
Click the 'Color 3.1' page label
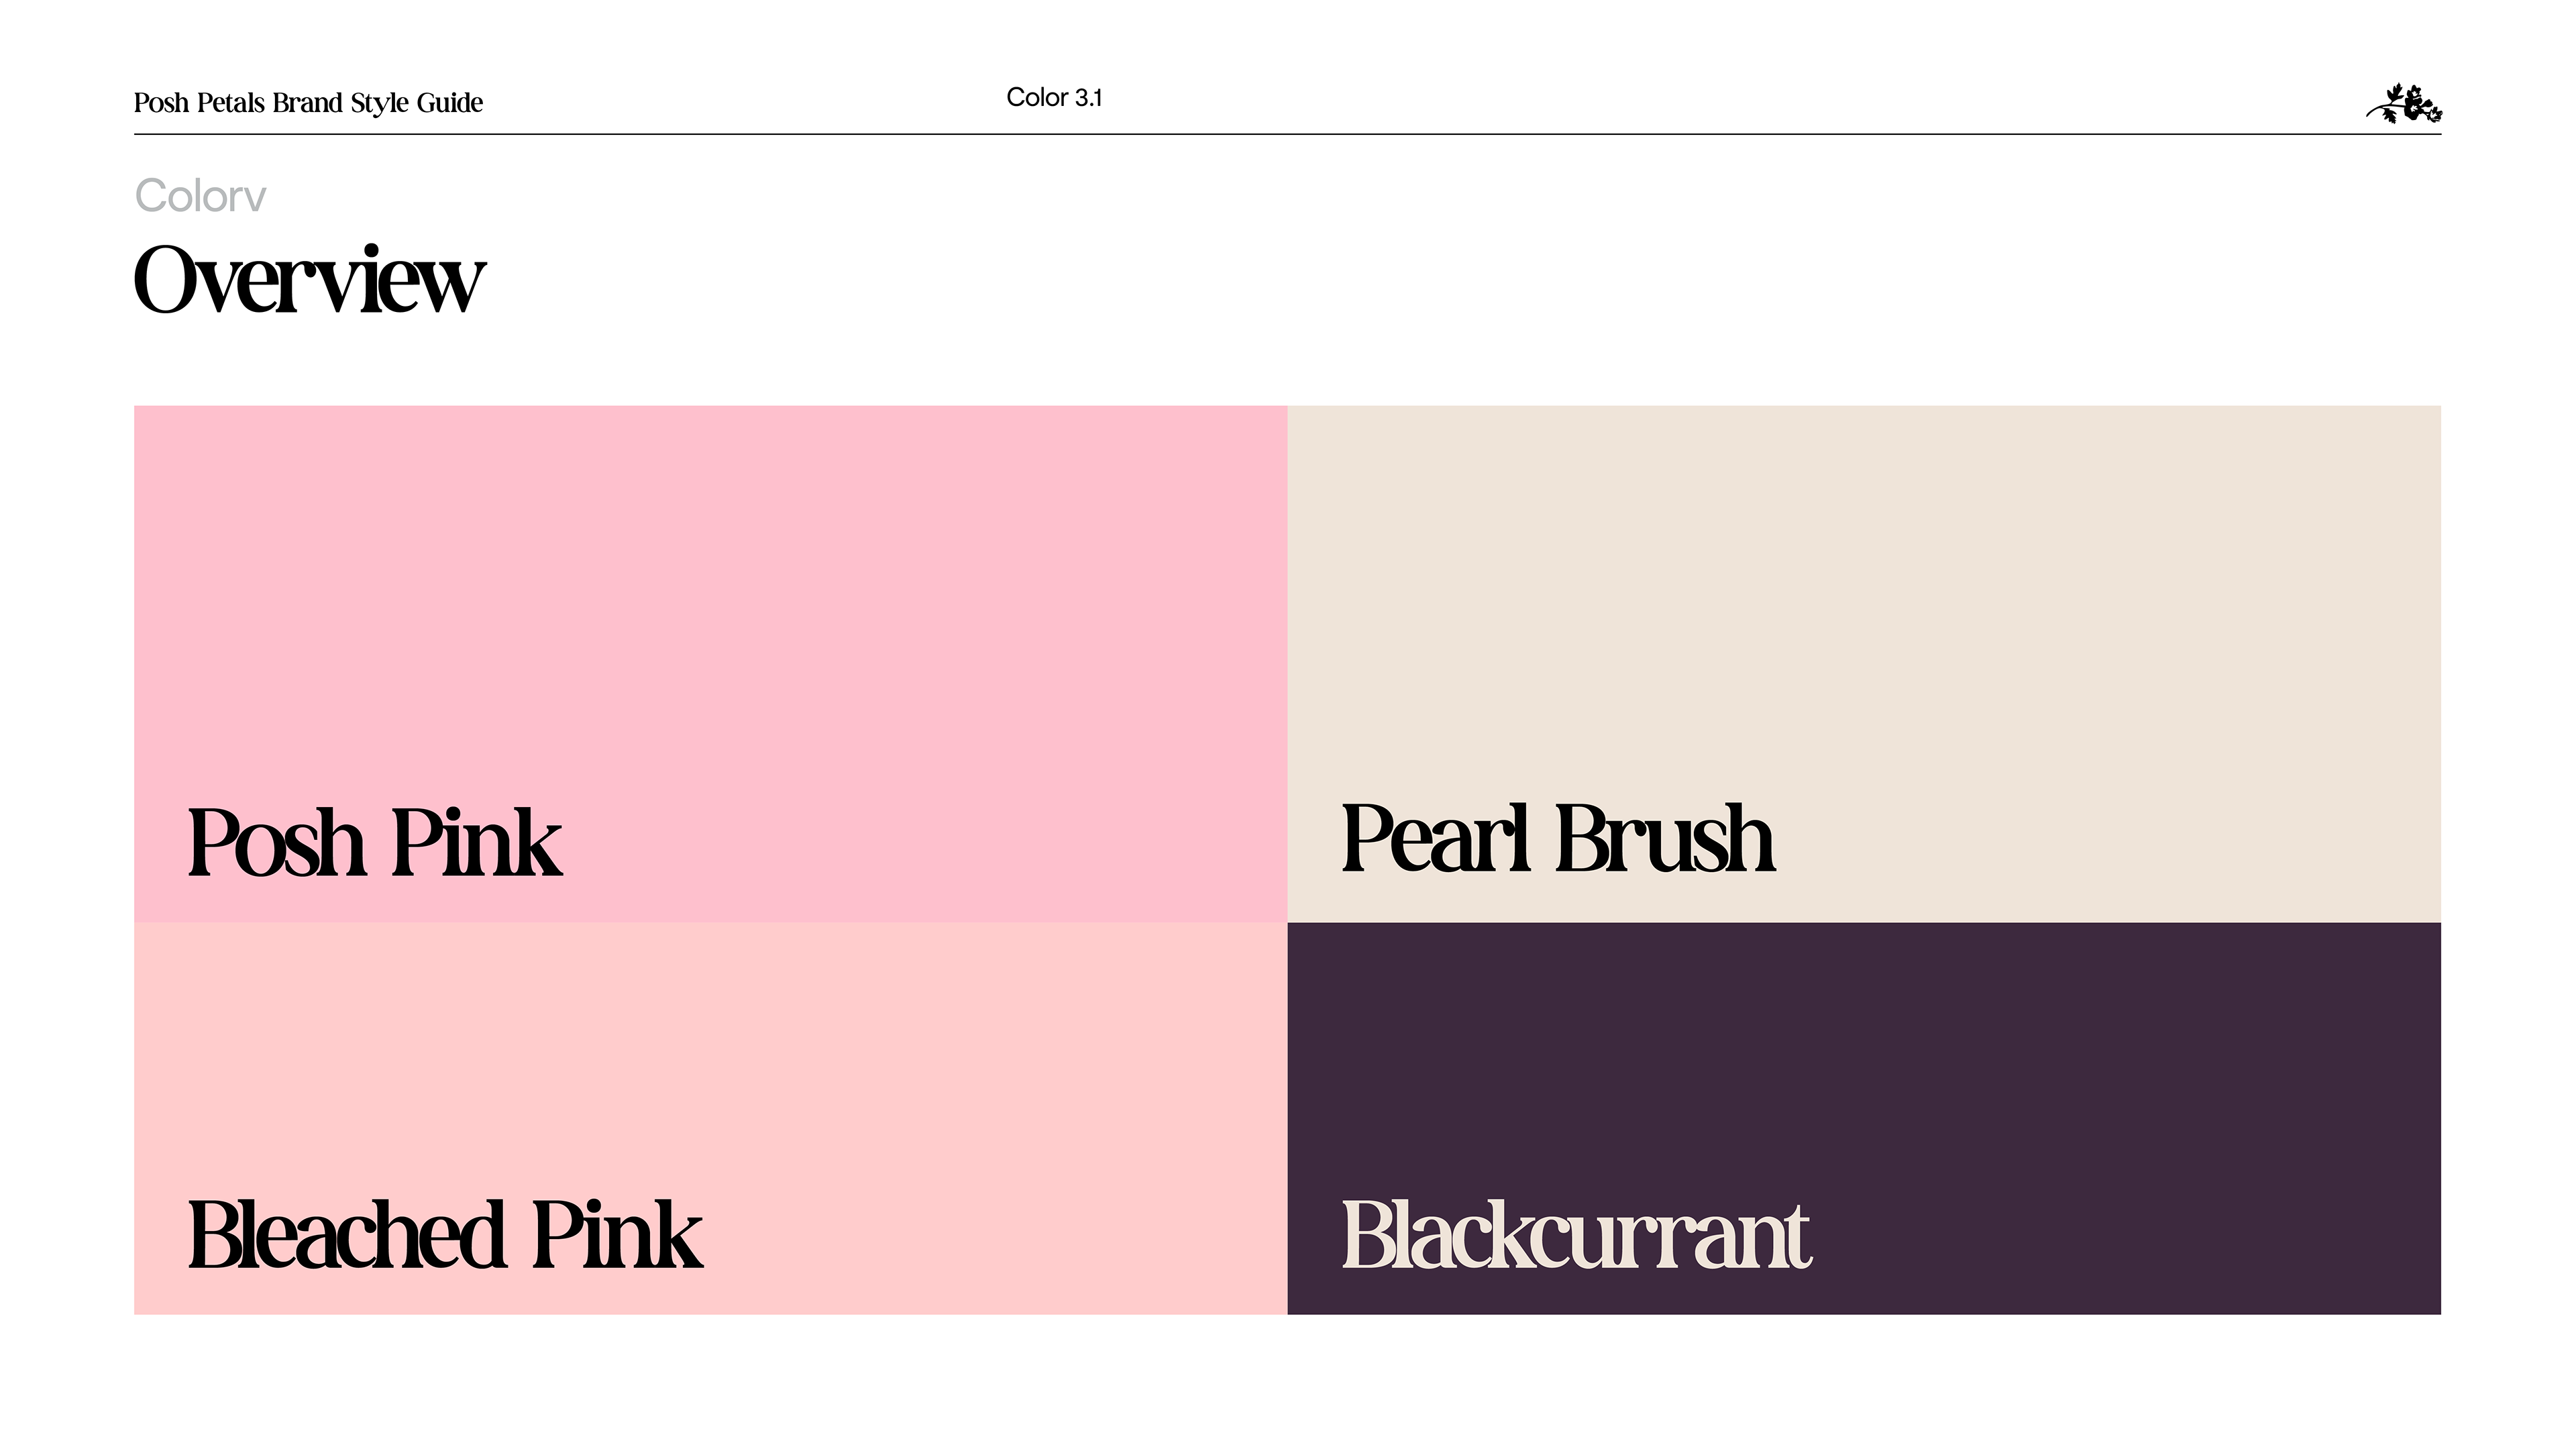click(1054, 97)
